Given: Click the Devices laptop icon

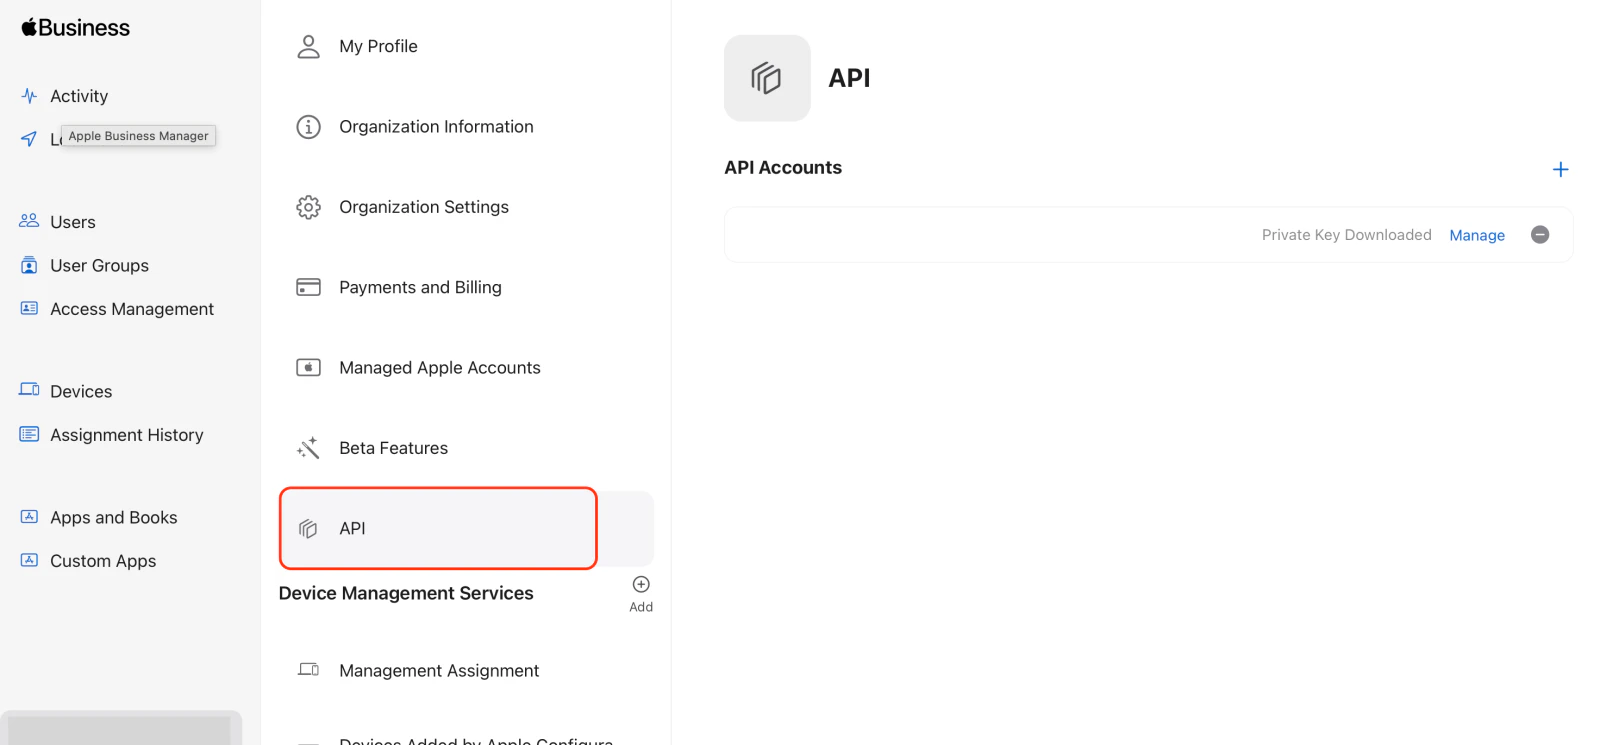Looking at the screenshot, I should [29, 390].
